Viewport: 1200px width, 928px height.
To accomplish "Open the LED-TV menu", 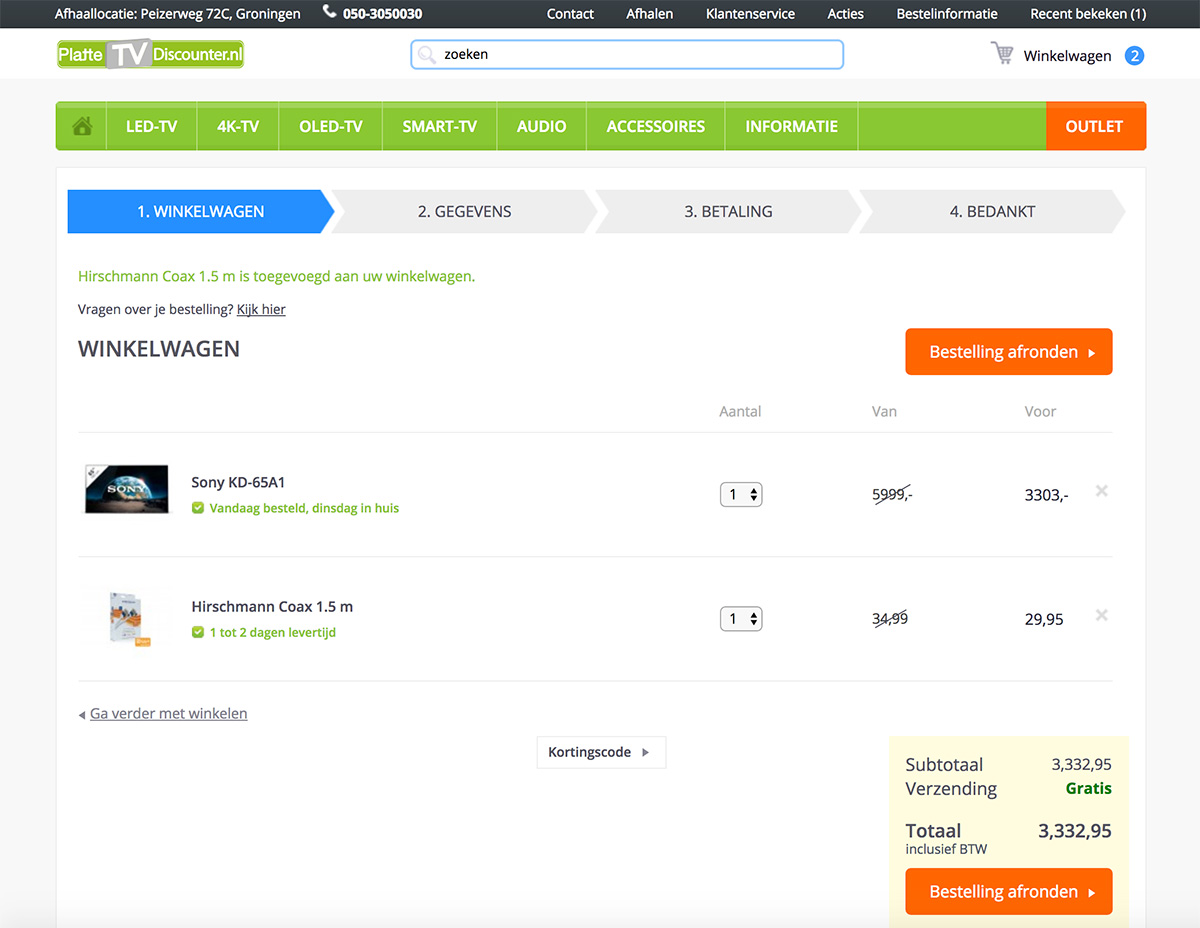I will tap(152, 126).
